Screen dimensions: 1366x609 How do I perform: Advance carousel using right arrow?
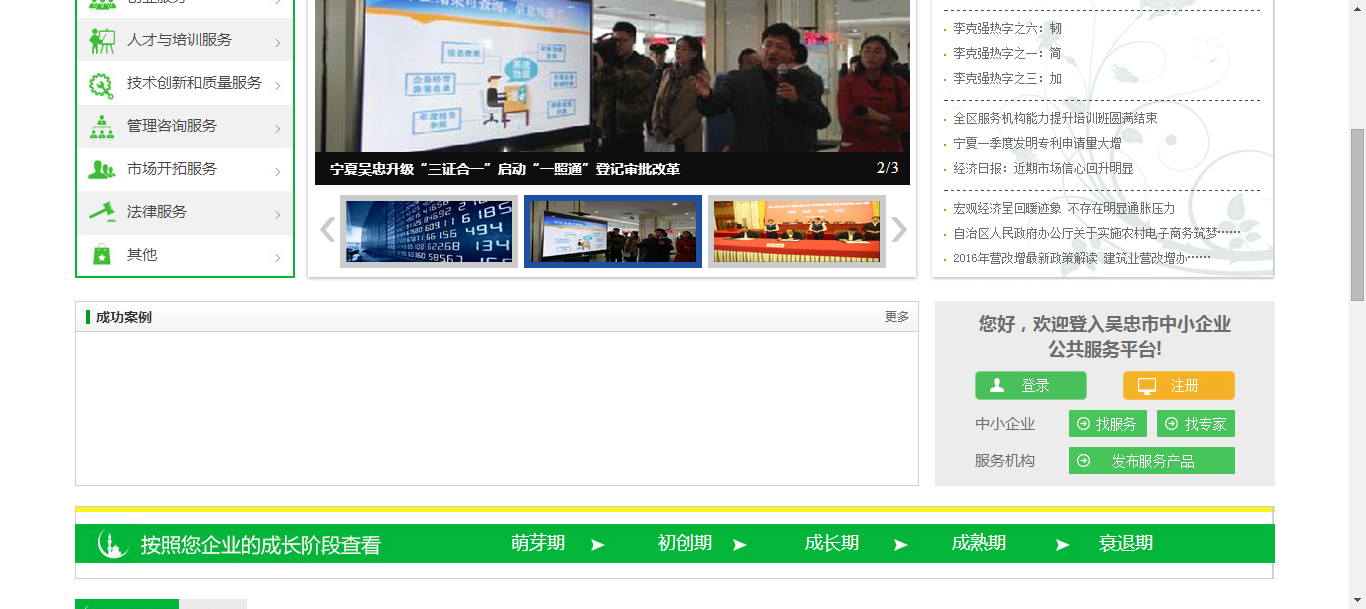coord(899,230)
